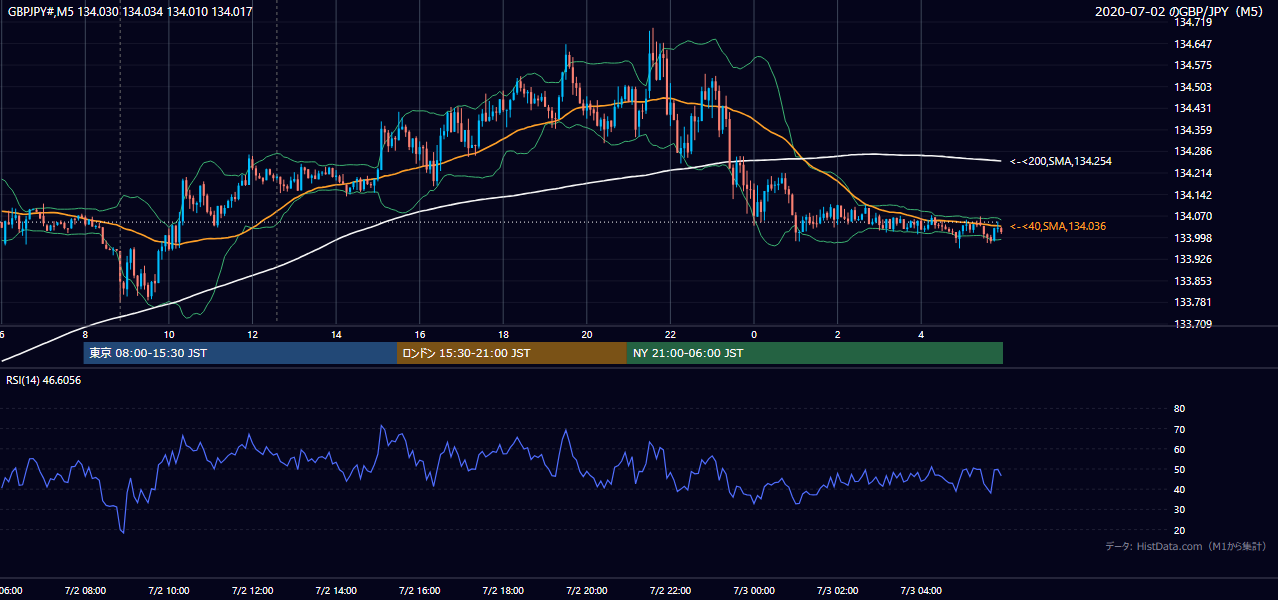Click price axis label 134.070
The height and width of the screenshot is (600, 1278).
tap(1193, 216)
